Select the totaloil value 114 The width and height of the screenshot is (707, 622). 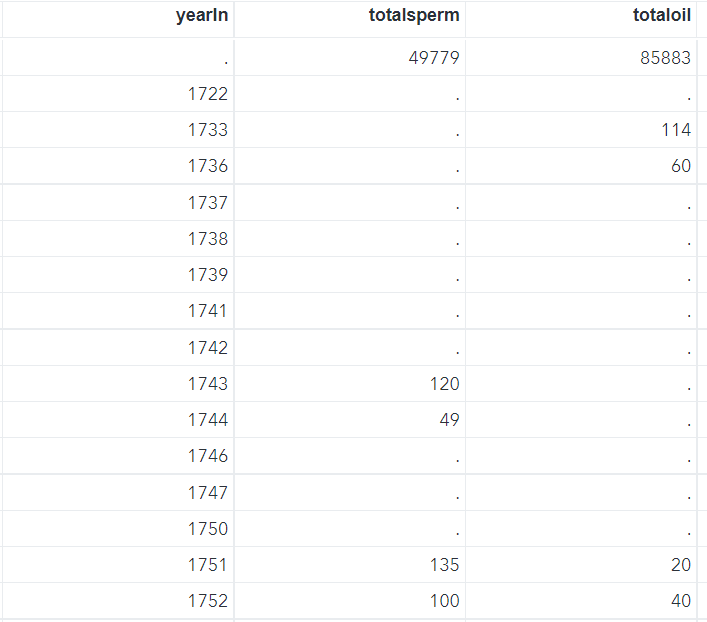pos(676,130)
